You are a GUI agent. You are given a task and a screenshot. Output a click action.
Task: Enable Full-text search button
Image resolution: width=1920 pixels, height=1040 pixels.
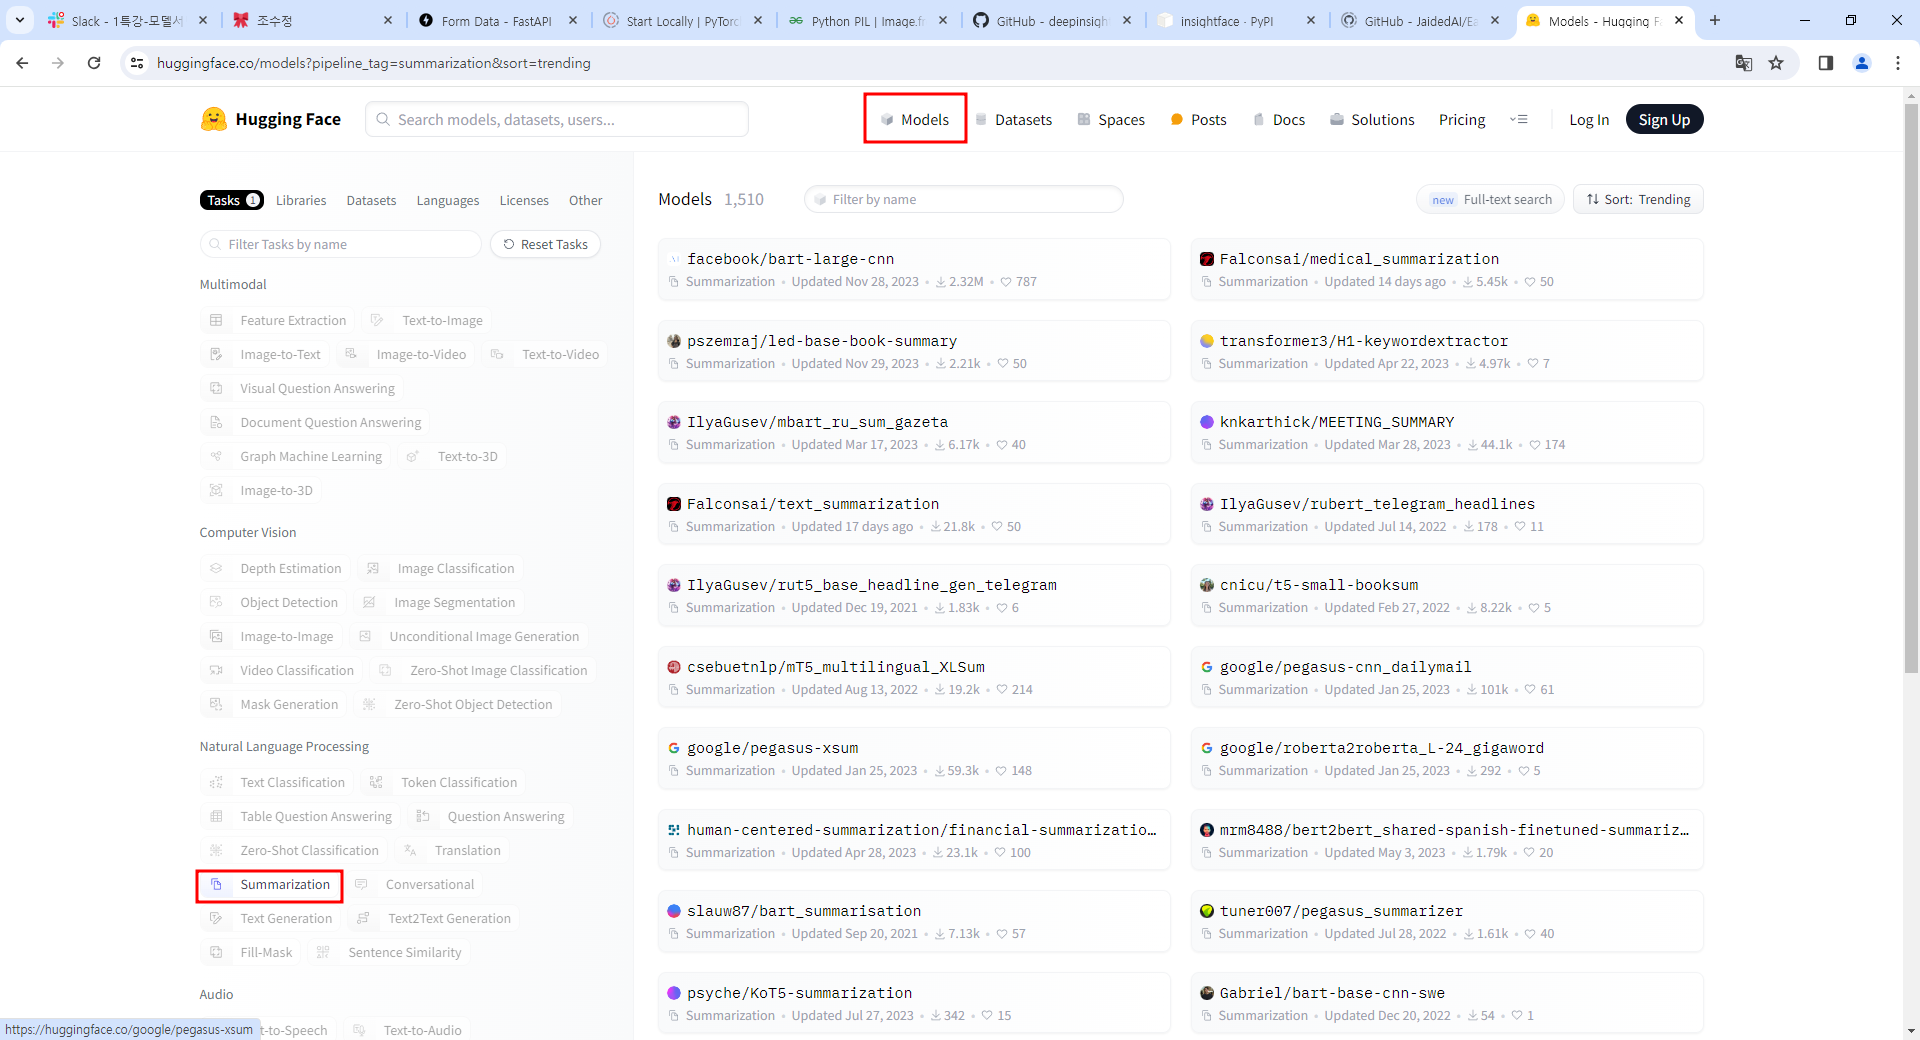pos(1490,199)
